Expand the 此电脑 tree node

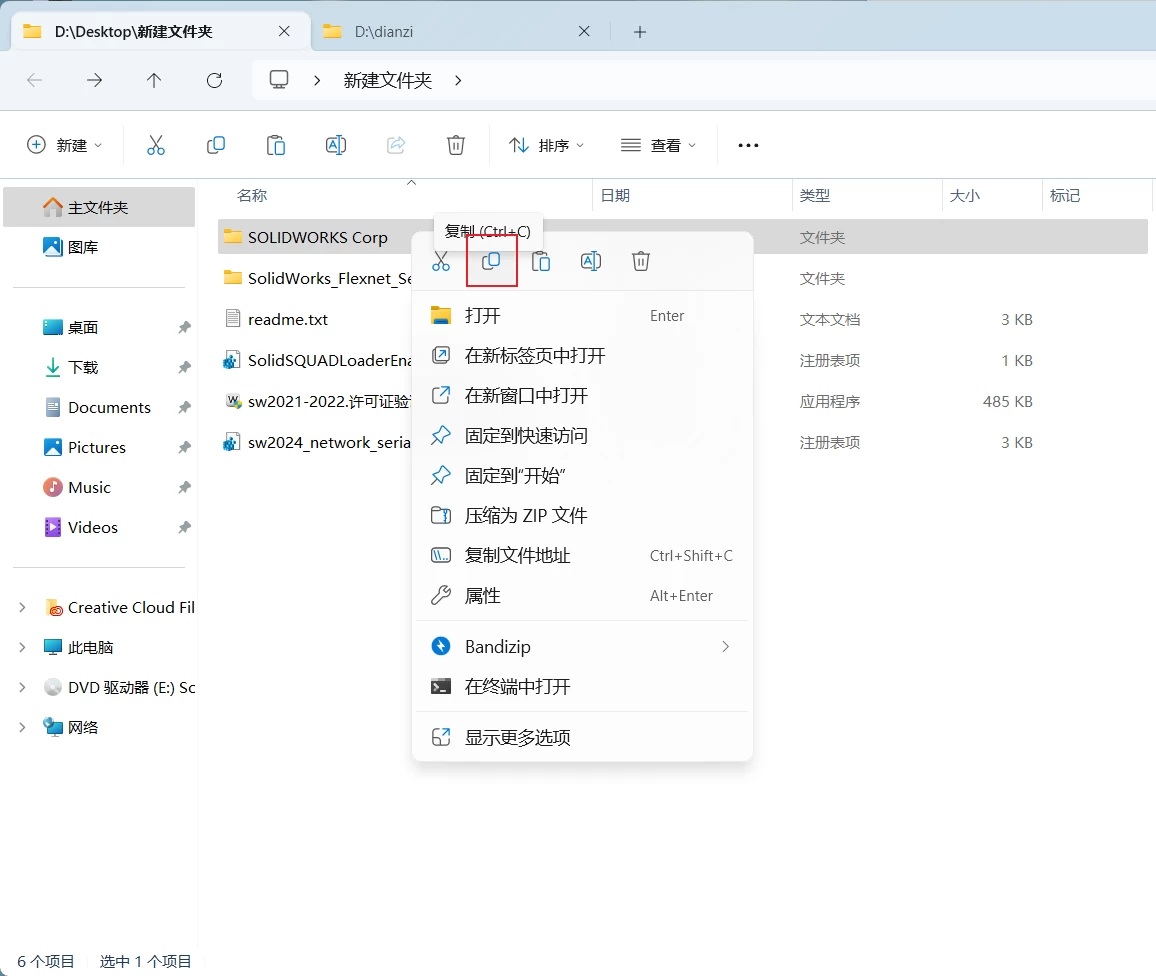[x=22, y=647]
